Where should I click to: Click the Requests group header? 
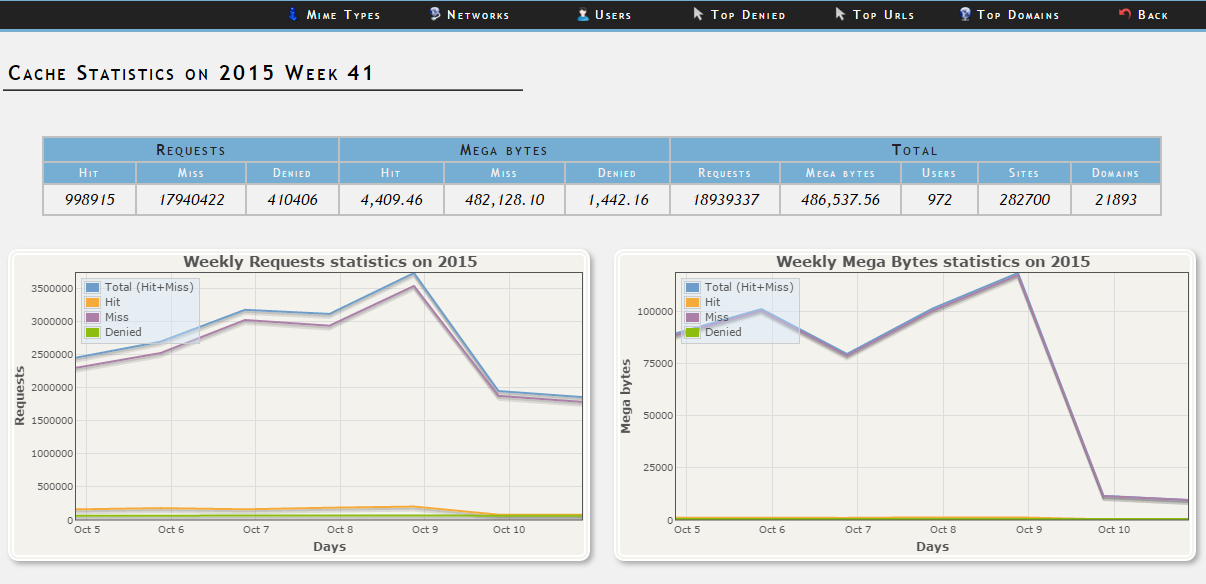tap(191, 150)
